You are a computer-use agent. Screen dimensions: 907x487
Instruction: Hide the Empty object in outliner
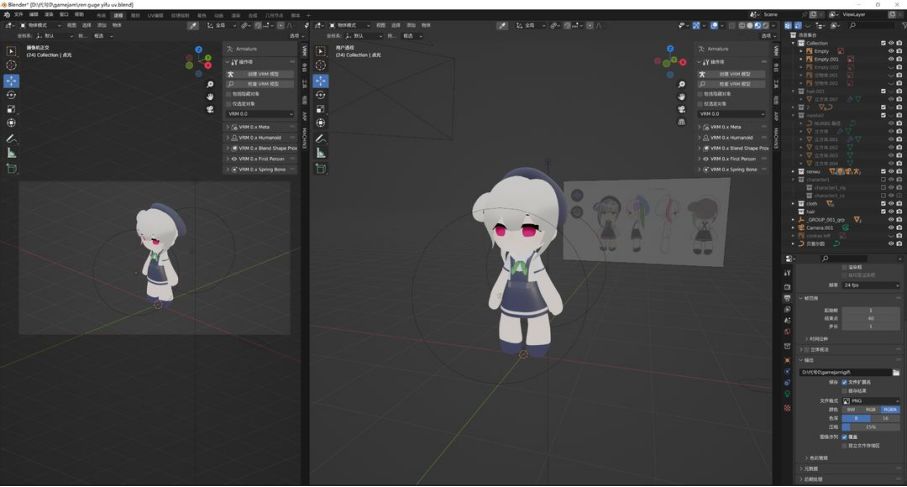click(891, 51)
